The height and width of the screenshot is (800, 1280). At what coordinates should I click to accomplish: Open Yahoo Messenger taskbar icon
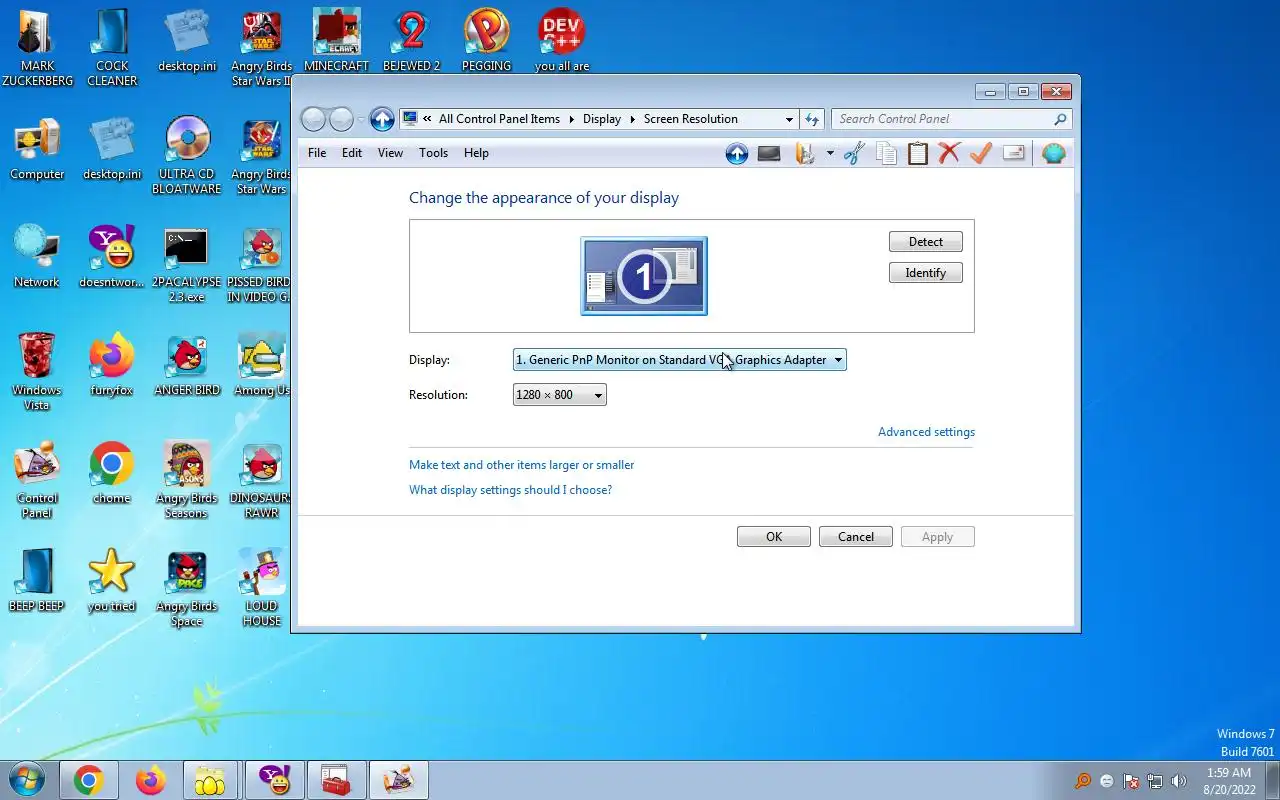(274, 780)
